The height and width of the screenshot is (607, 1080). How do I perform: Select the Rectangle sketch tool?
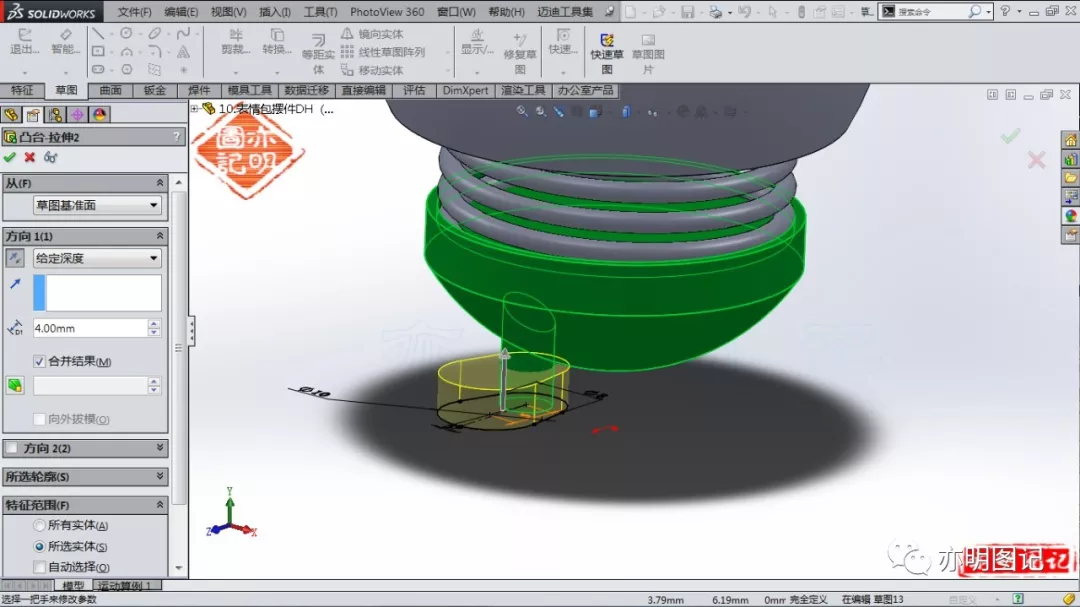click(x=98, y=52)
